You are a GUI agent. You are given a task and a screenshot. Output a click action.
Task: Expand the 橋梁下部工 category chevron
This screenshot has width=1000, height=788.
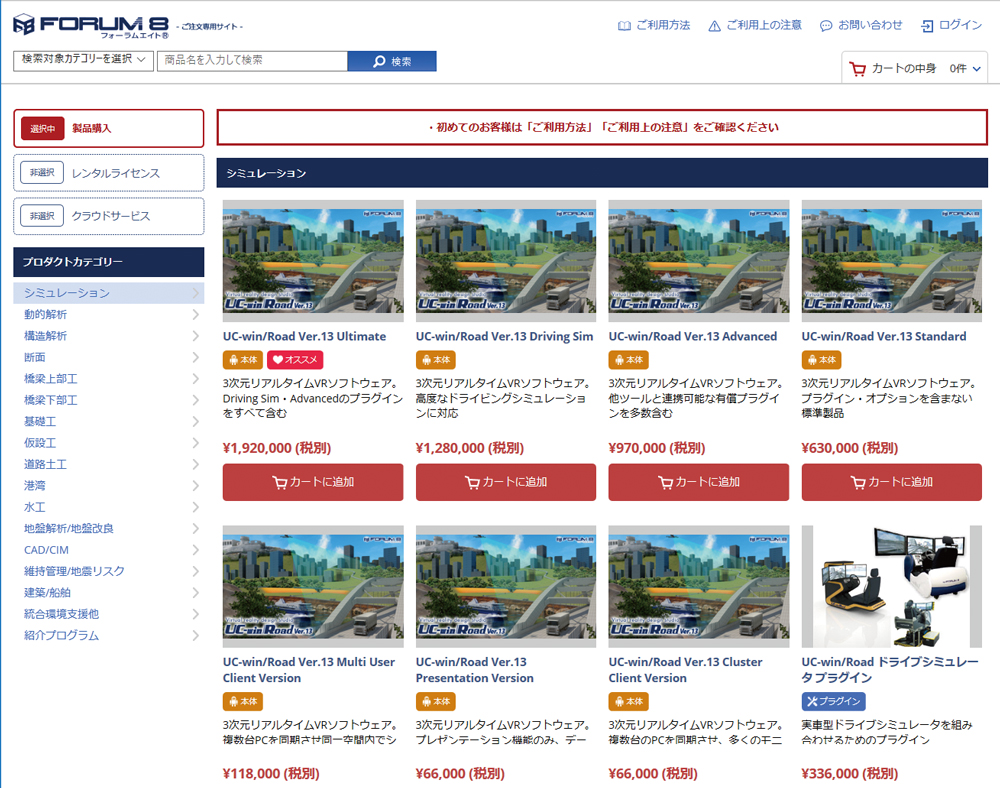pyautogui.click(x=196, y=400)
